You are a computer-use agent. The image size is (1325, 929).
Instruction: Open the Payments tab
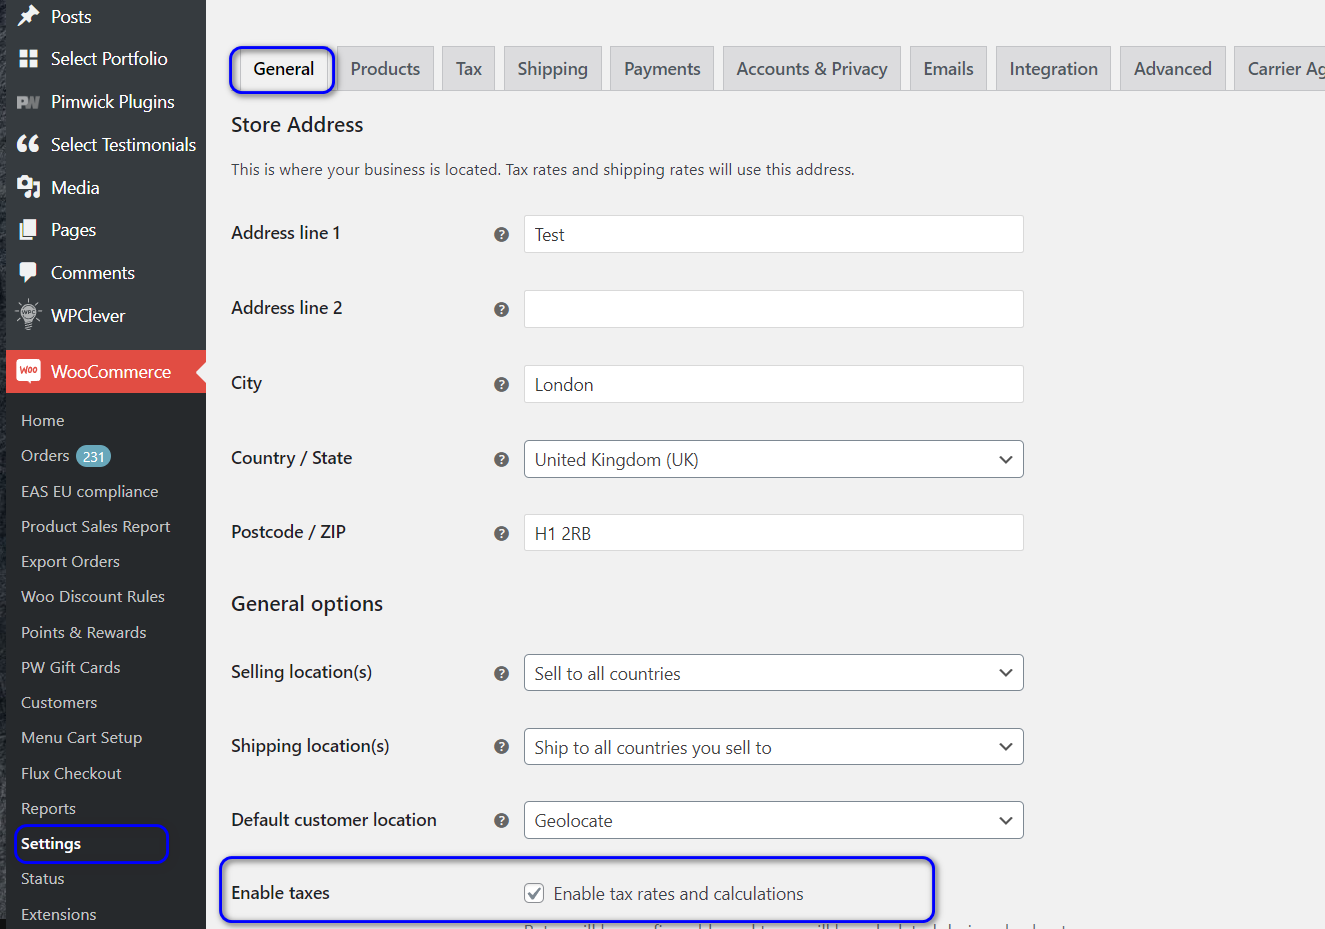pyautogui.click(x=661, y=69)
